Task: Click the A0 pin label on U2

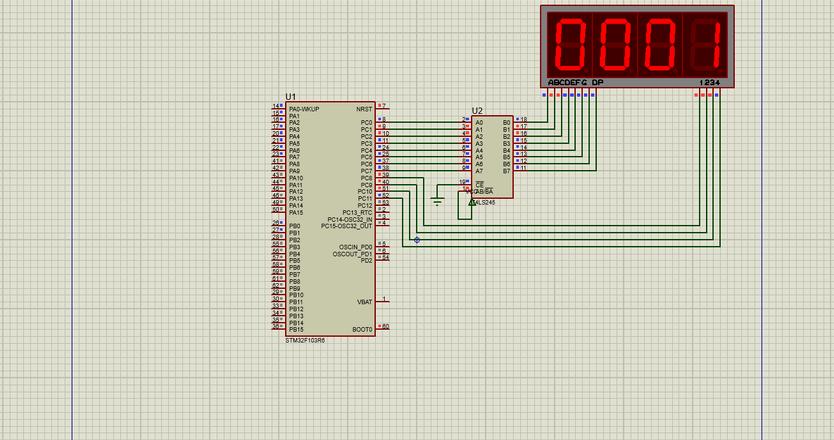Action: 479,123
